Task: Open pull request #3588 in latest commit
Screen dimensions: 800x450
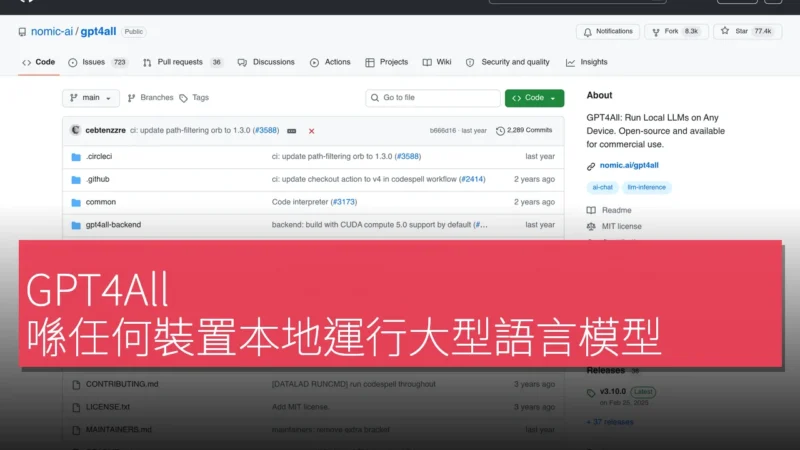Action: pos(266,131)
